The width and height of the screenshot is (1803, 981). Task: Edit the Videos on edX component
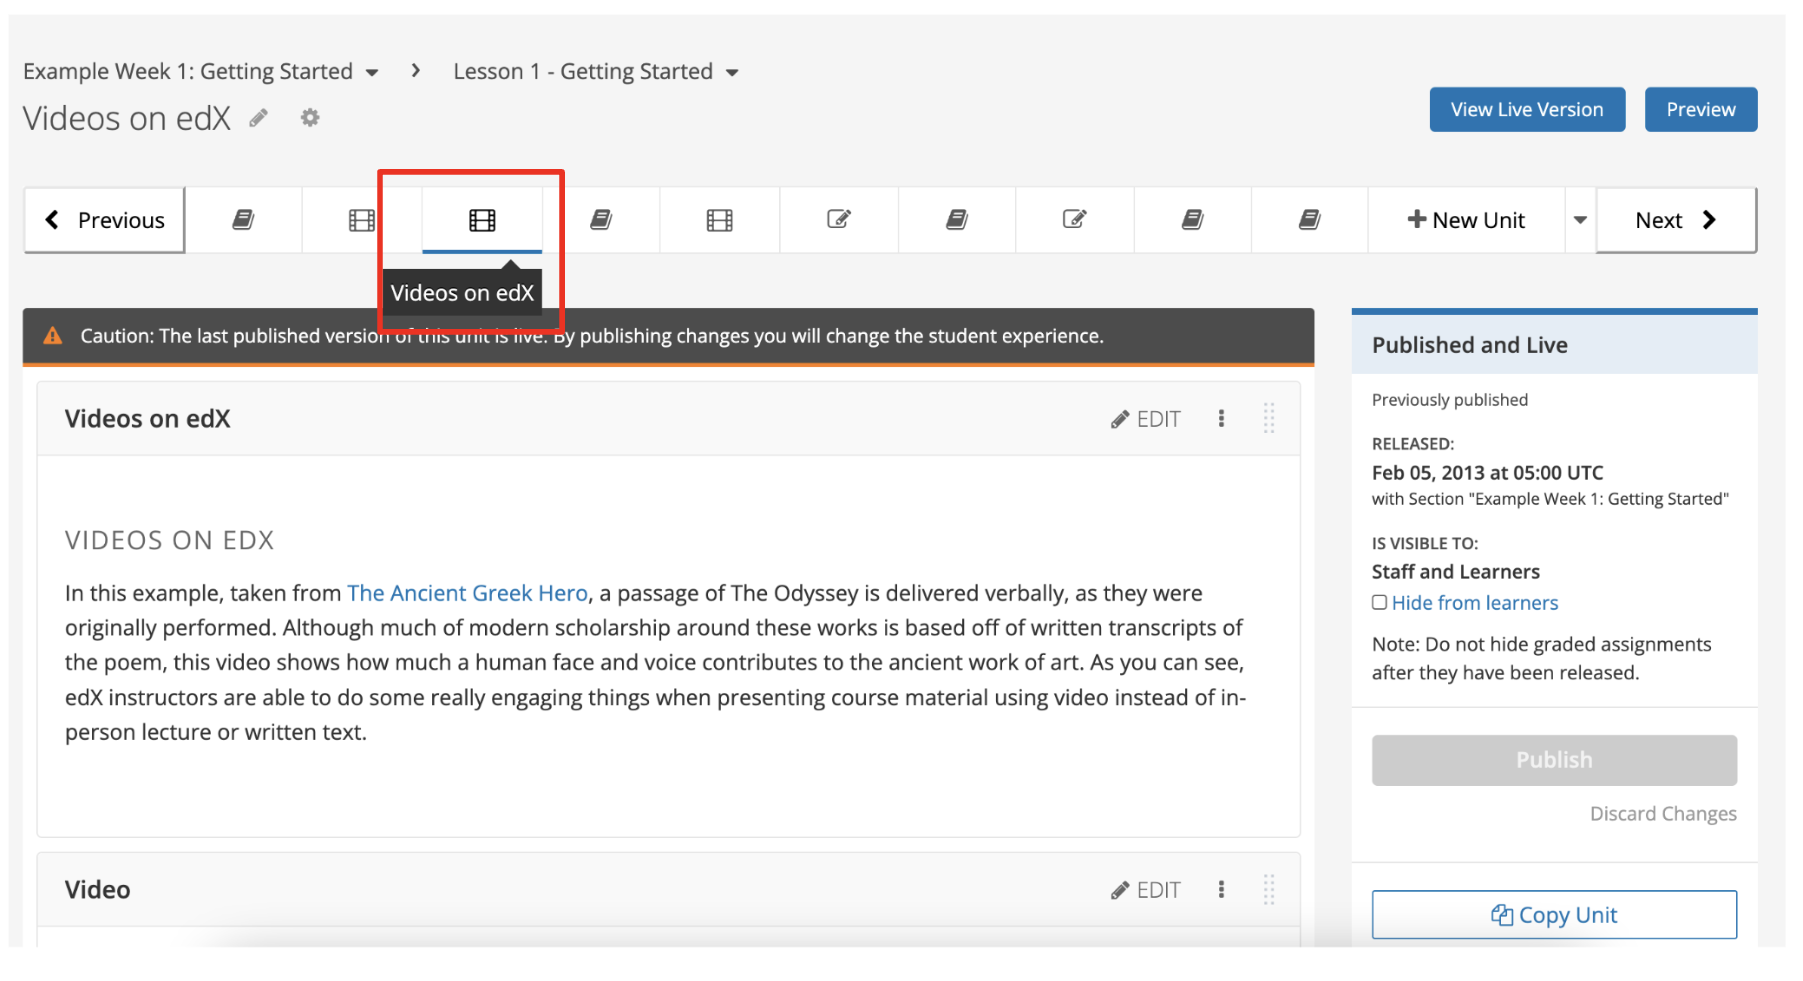(1145, 419)
